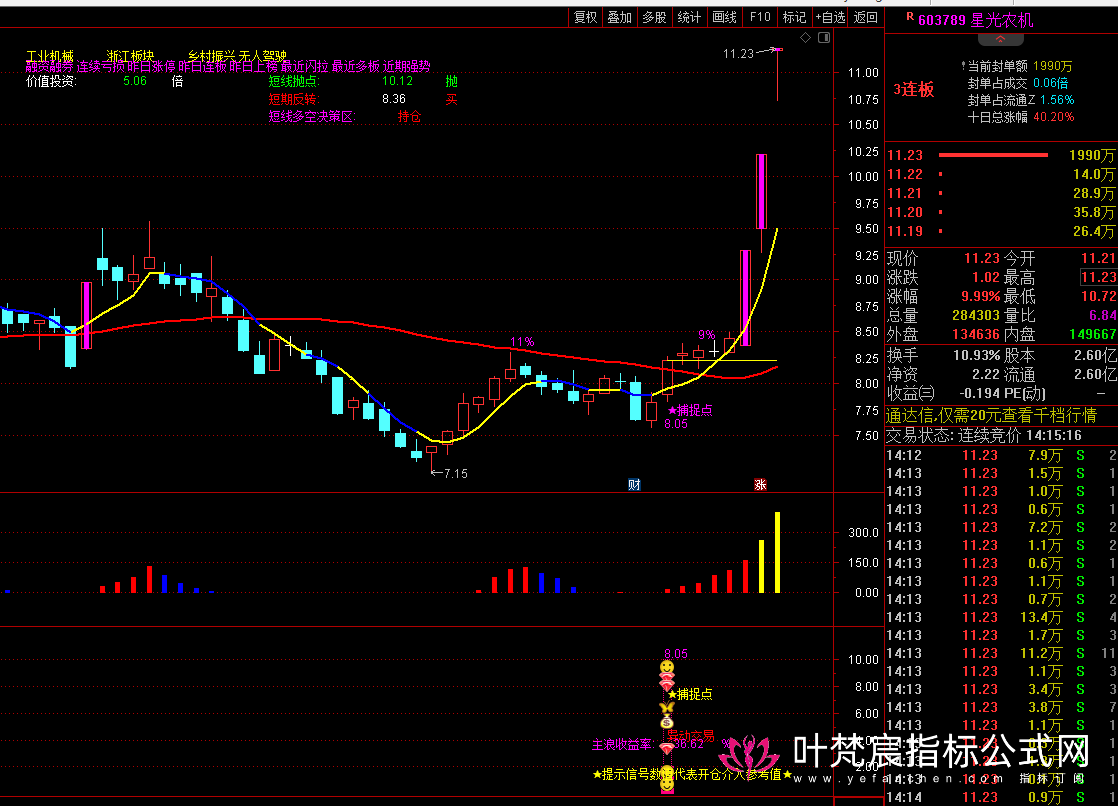Image resolution: width=1118 pixels, height=806 pixels.
Task: Click the tall pink candlestick near 10.00
Action: 761,191
